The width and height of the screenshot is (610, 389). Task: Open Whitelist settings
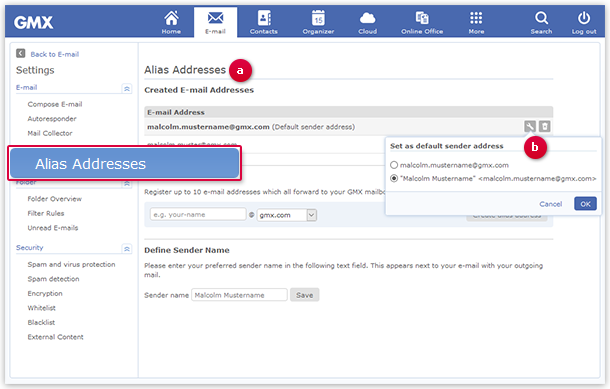pyautogui.click(x=42, y=308)
